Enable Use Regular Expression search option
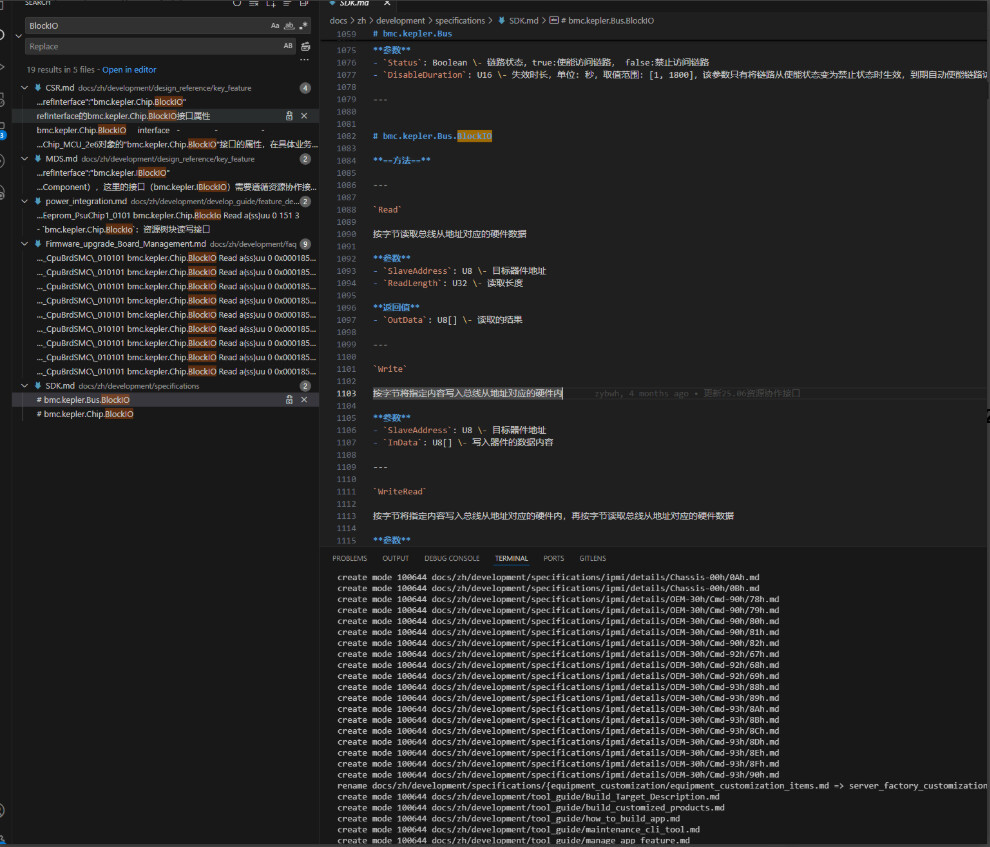990x847 pixels. point(304,26)
